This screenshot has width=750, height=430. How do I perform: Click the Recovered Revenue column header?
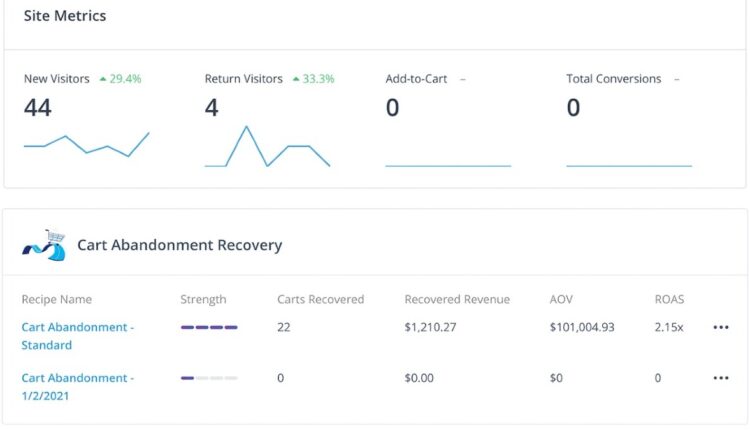[x=457, y=299]
